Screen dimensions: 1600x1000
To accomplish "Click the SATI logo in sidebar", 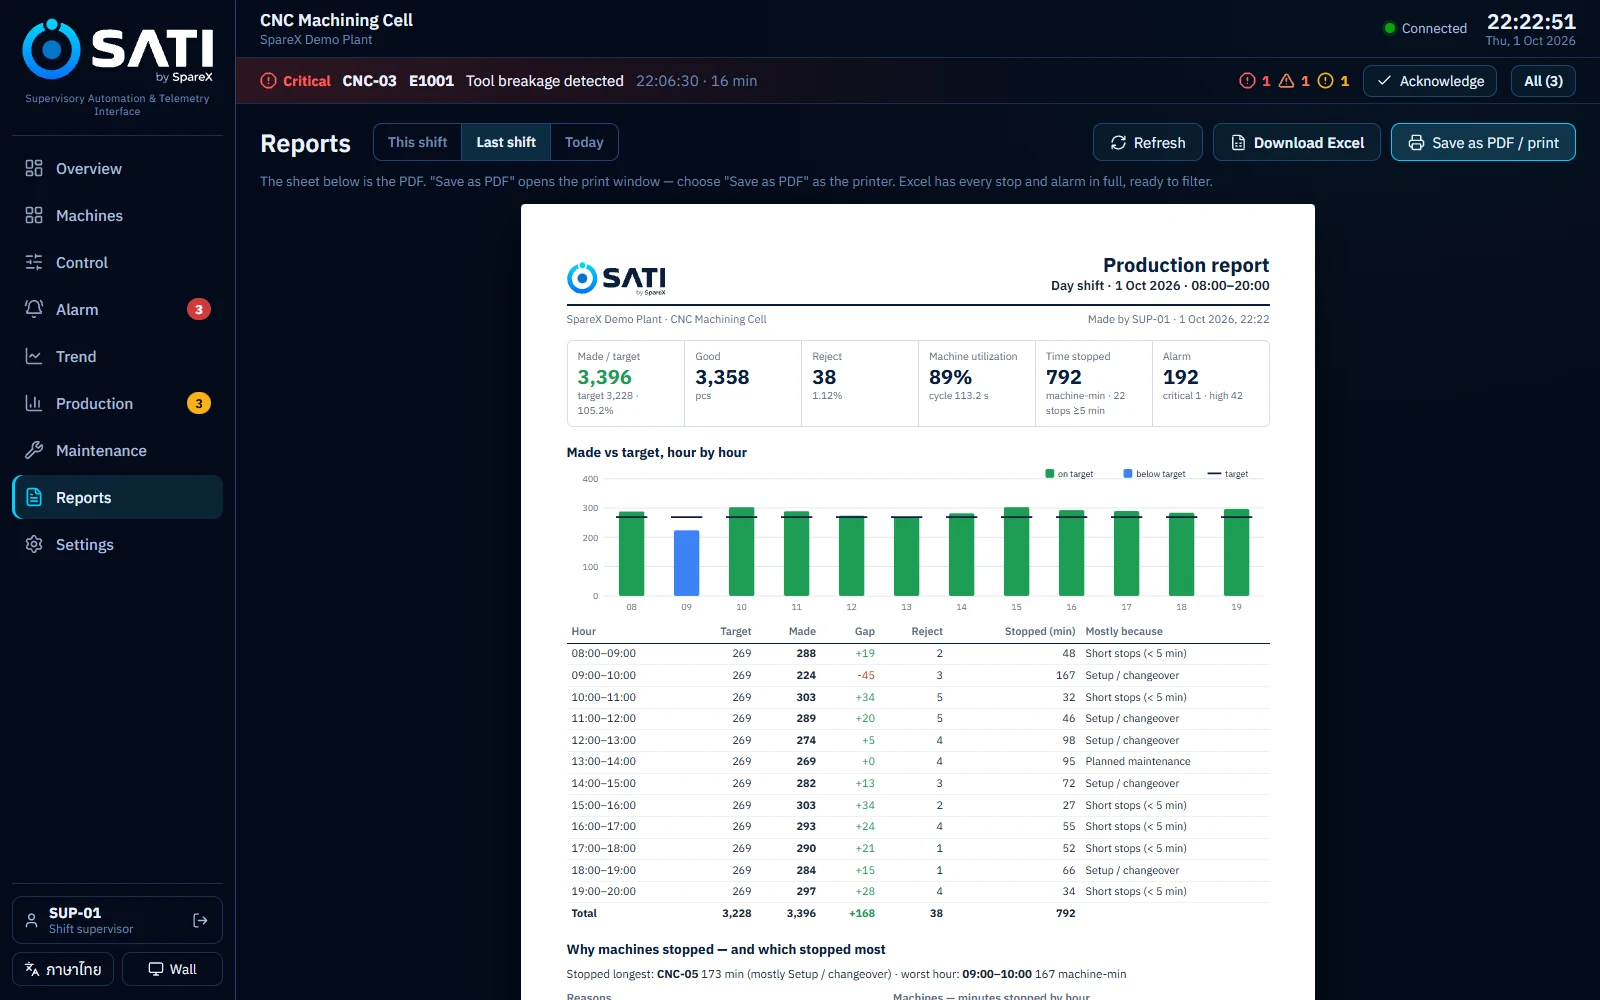I will 118,50.
